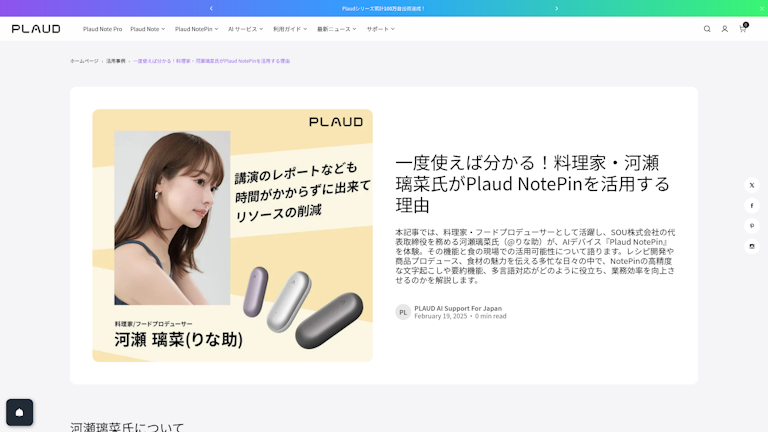Click 活用事例 breadcrumb link
Viewport: 768px width, 432px height.
tap(116, 61)
